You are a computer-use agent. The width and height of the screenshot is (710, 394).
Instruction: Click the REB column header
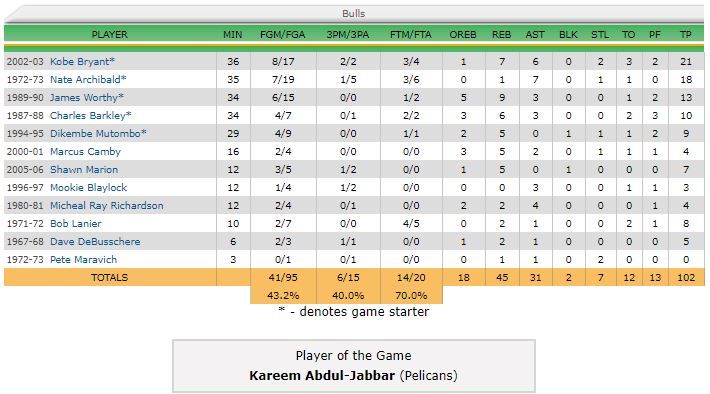coord(502,35)
